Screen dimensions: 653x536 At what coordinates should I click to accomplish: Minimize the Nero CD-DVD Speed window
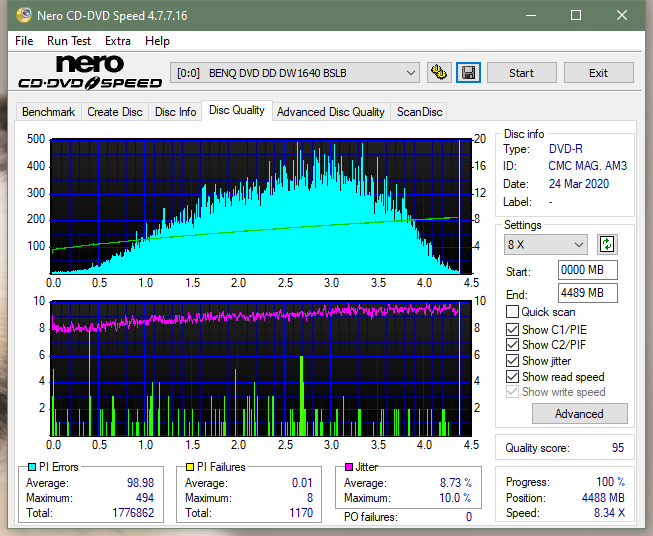531,15
